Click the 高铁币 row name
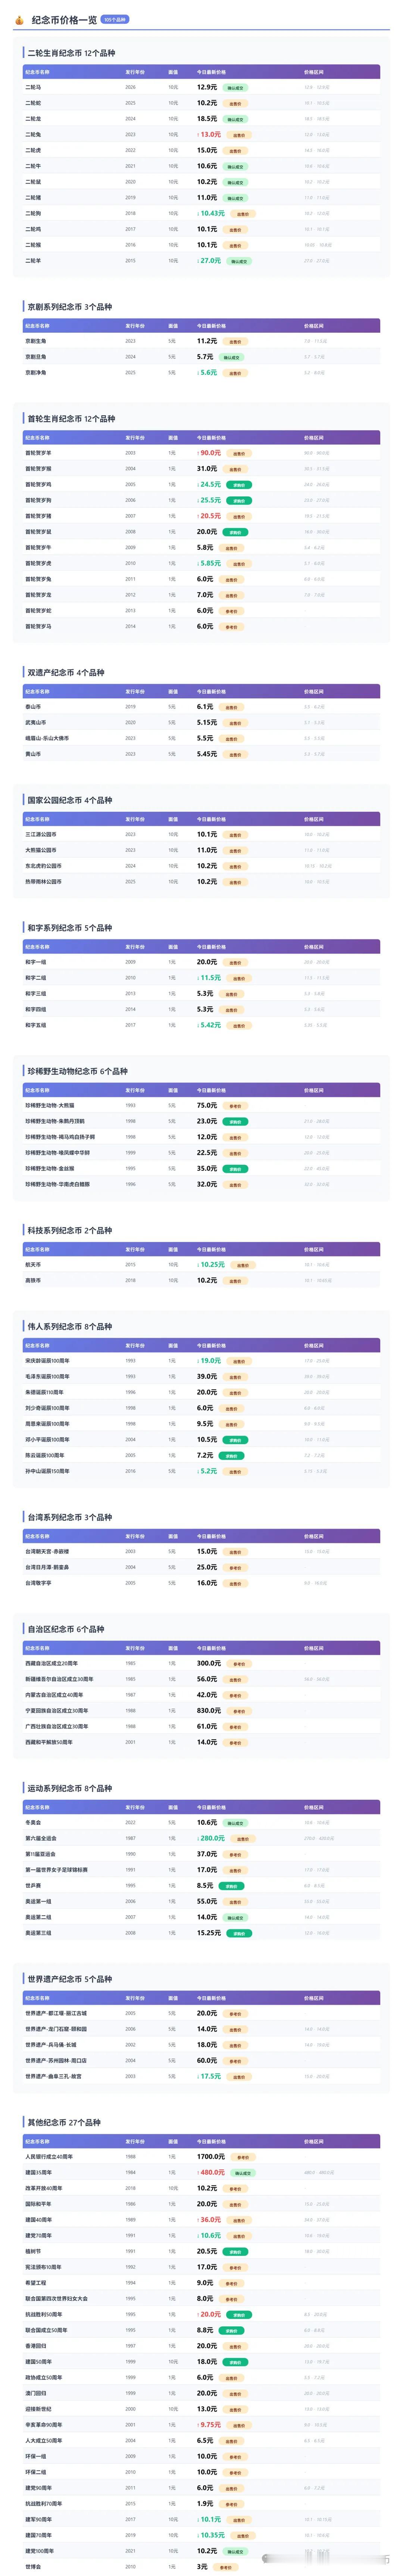This screenshot has height=2576, width=403. (33, 1281)
